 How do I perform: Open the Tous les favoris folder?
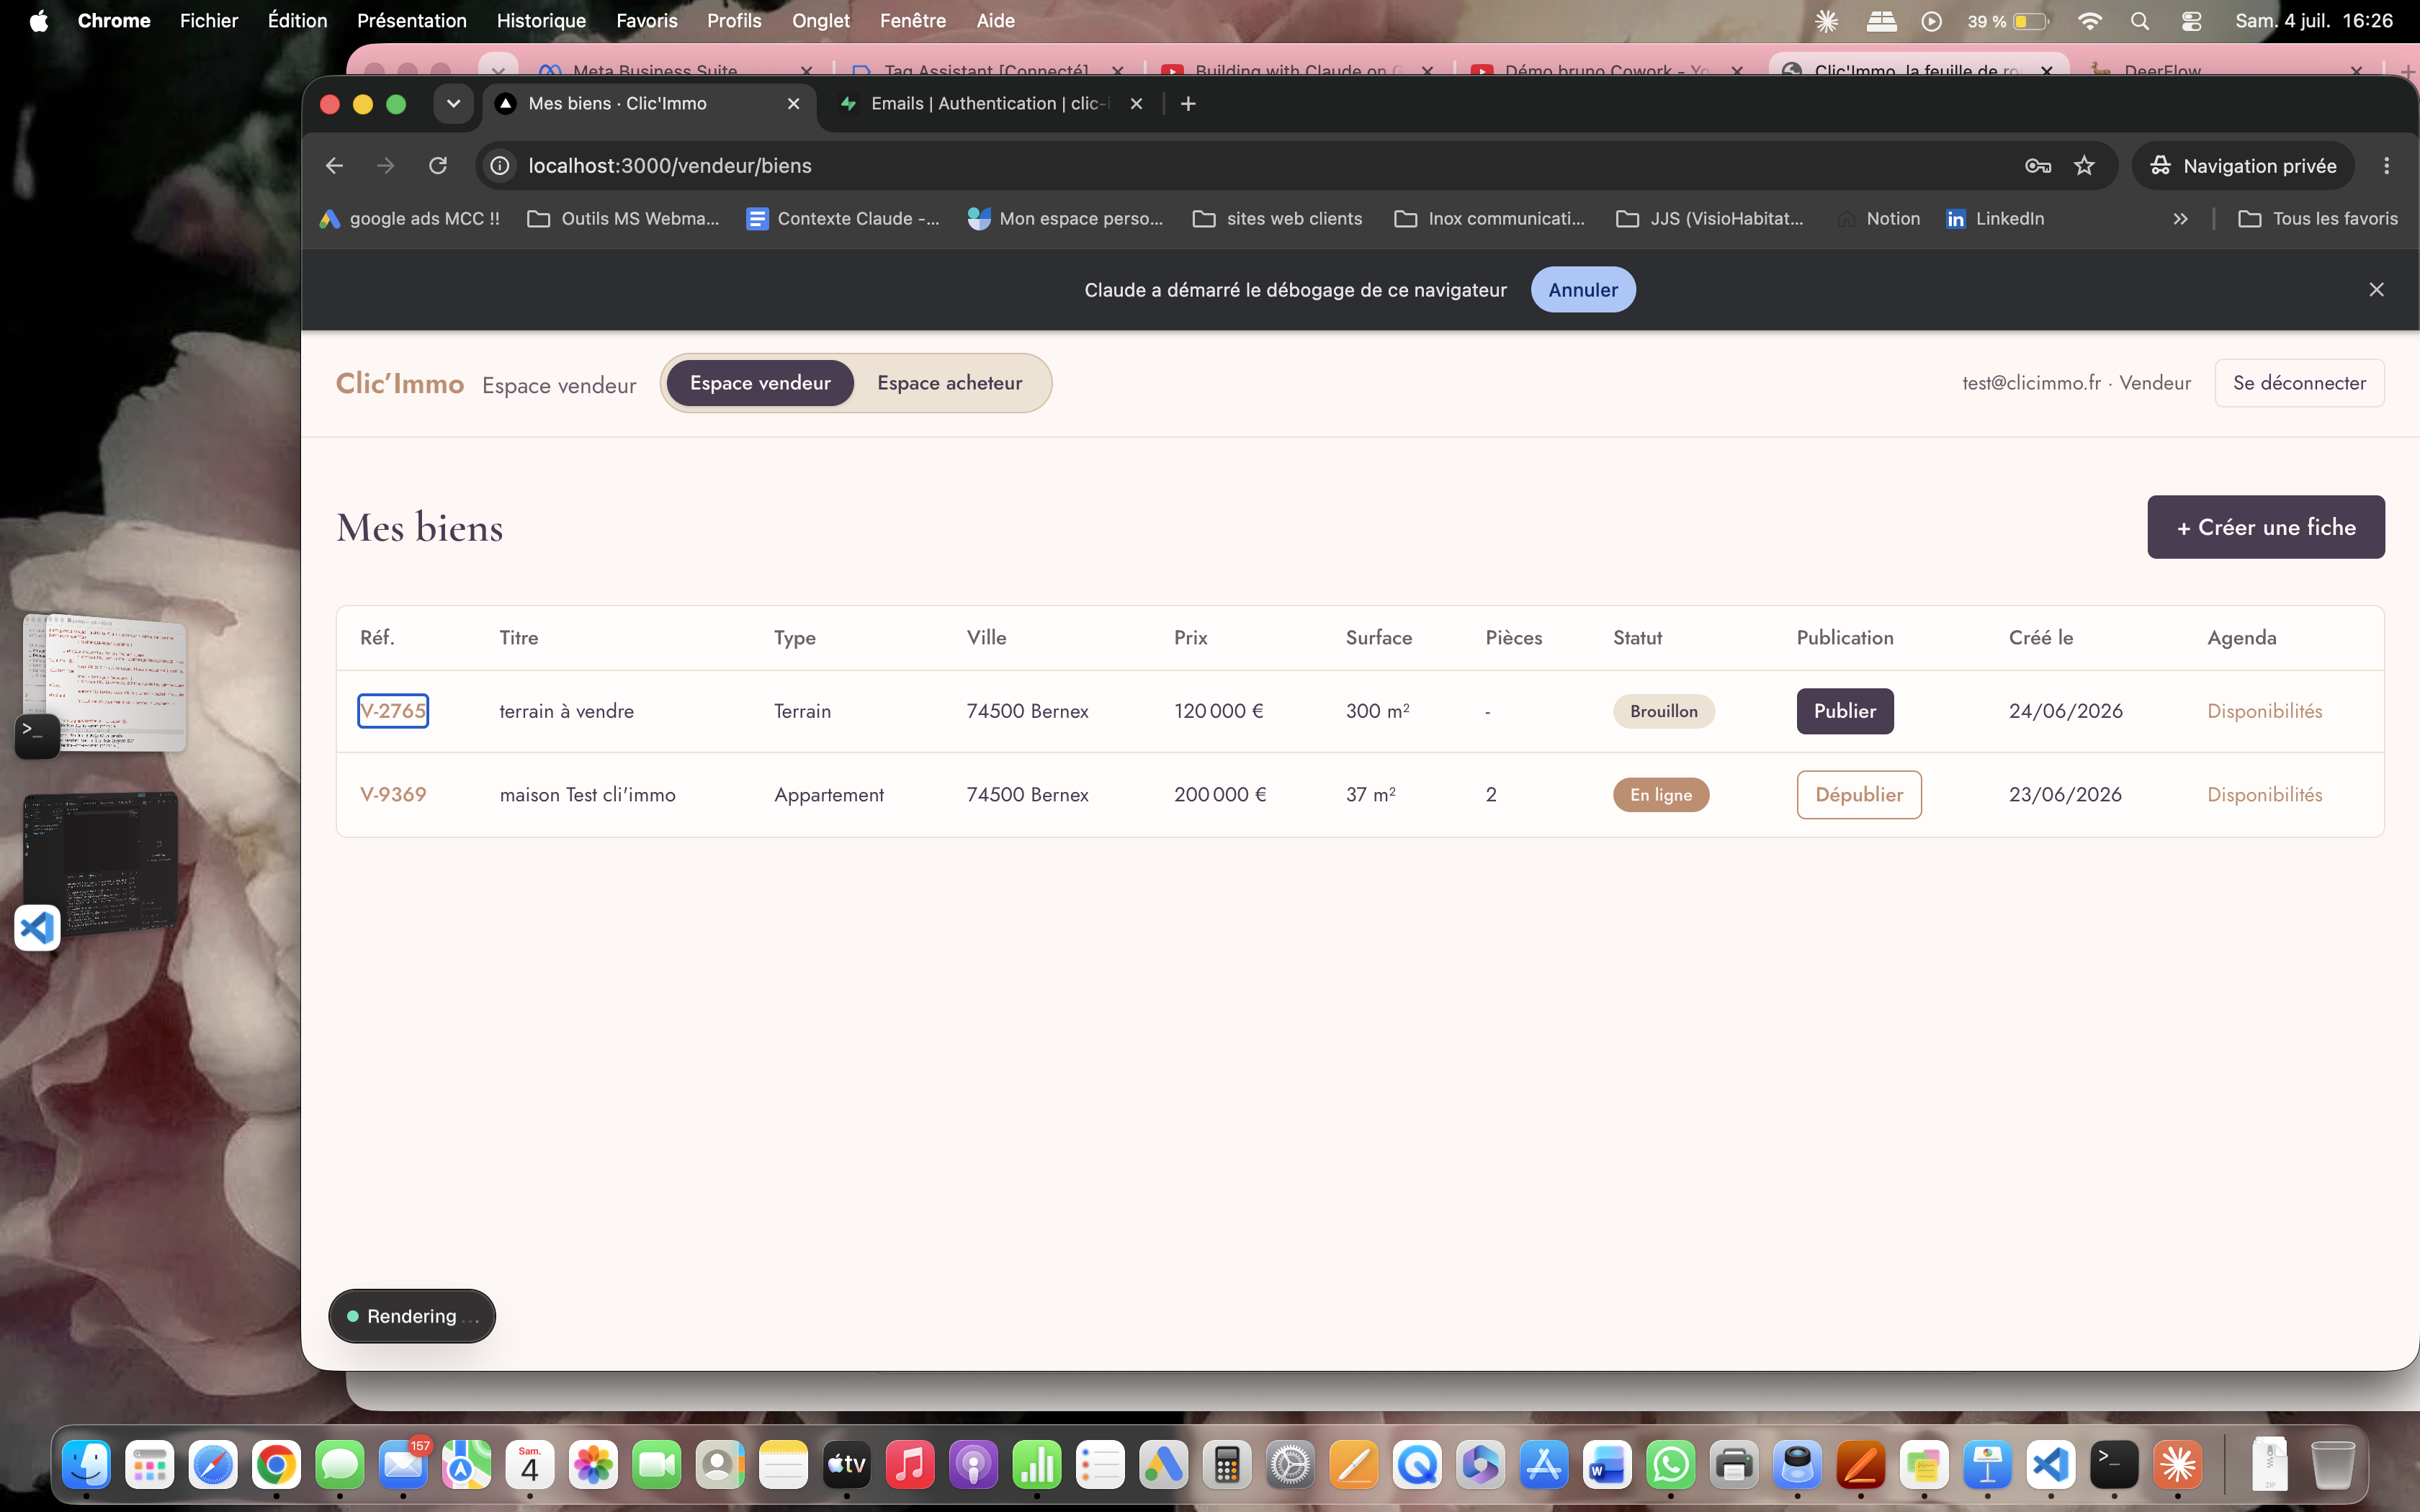(2318, 218)
